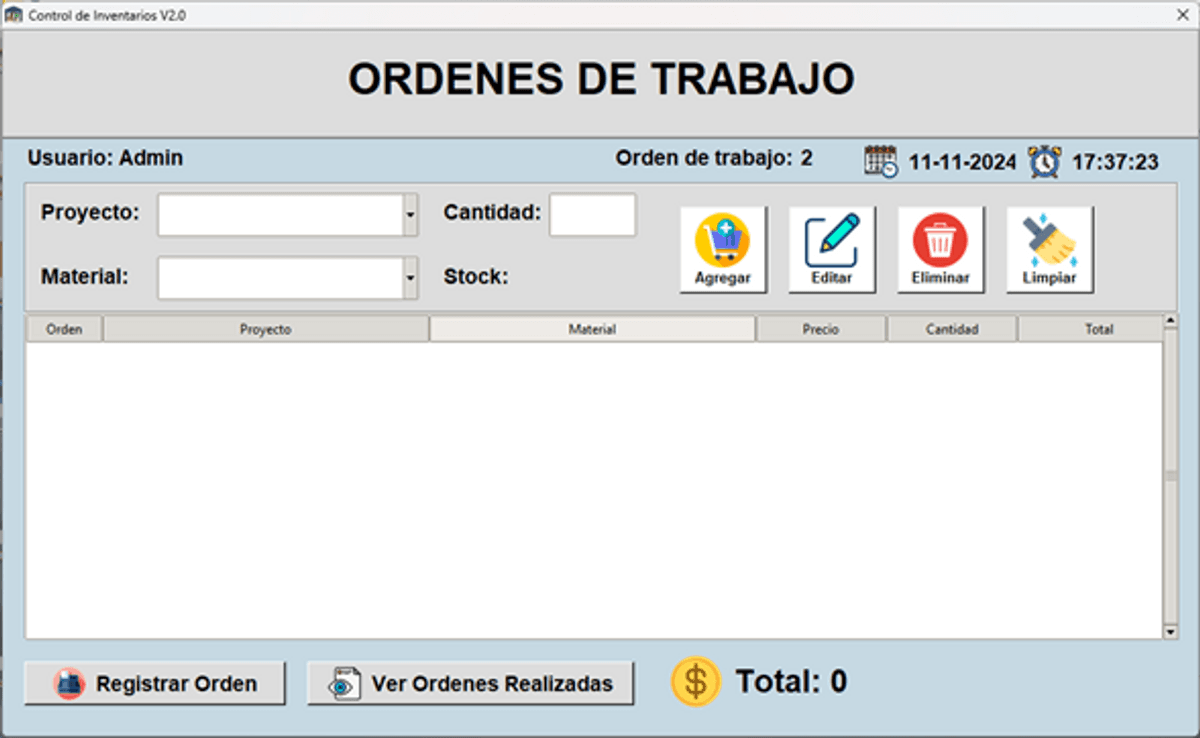Image resolution: width=1200 pixels, height=738 pixels.
Task: Click the app icon in title bar
Action: (14, 15)
